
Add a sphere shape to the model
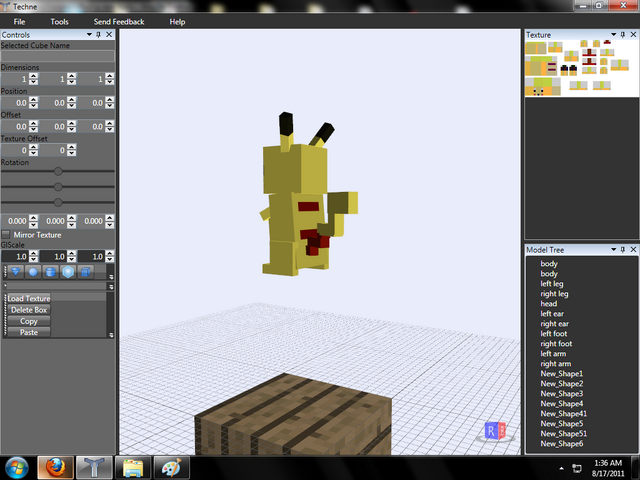(x=33, y=272)
